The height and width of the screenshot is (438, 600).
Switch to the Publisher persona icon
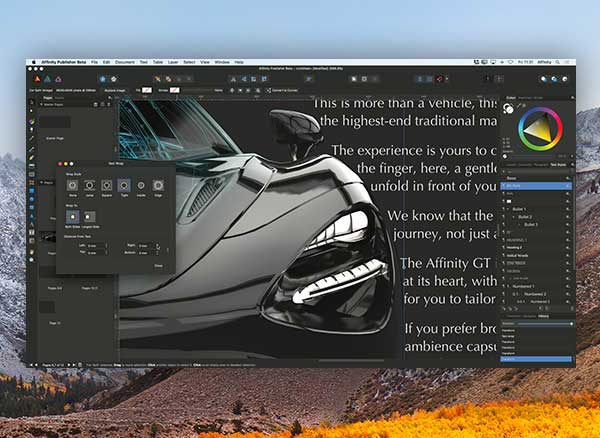[38, 79]
